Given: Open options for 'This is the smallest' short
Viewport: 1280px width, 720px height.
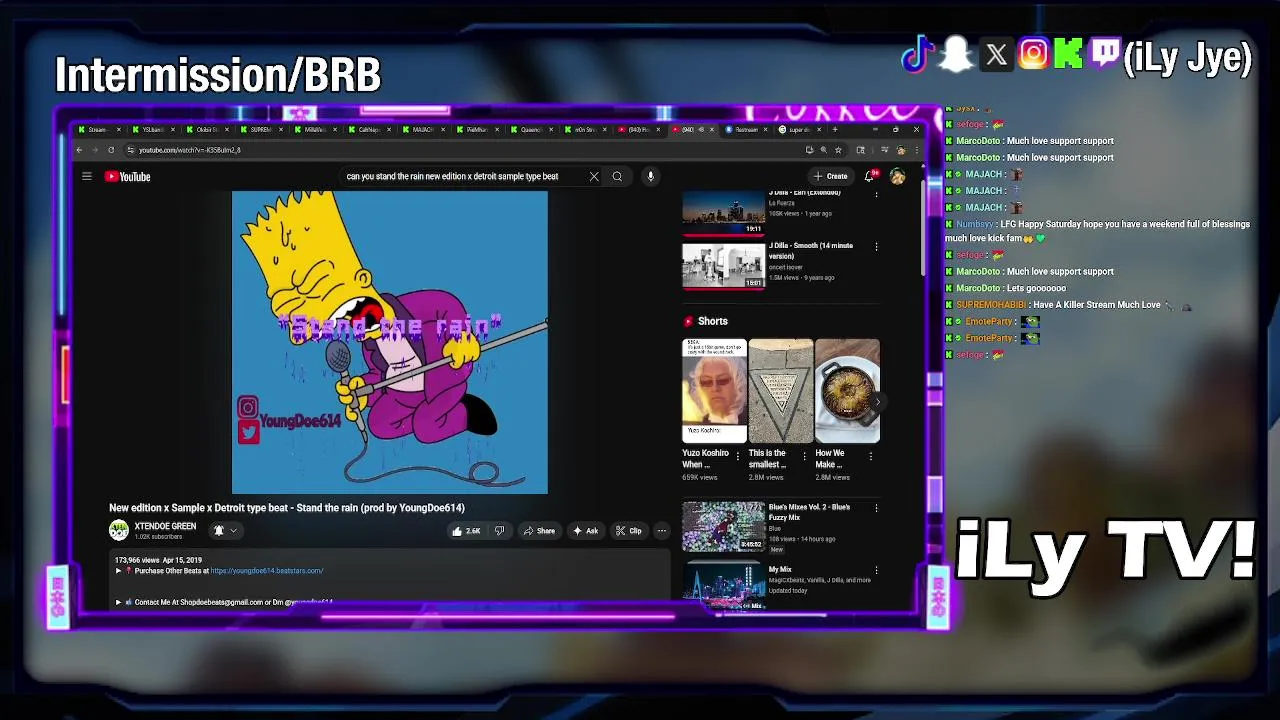Looking at the screenshot, I should click(804, 456).
